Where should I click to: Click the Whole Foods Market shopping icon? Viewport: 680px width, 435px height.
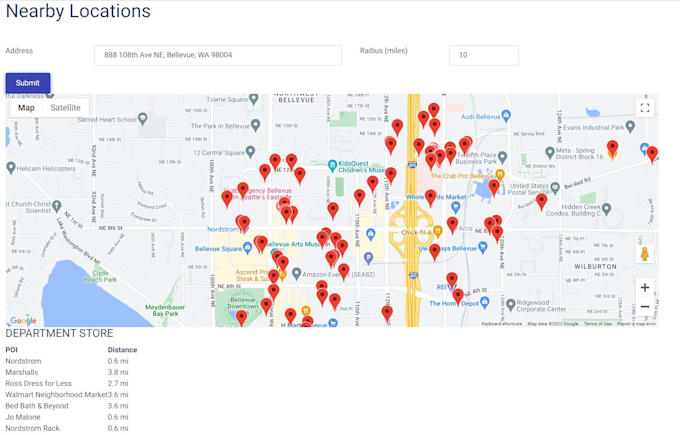[x=455, y=207]
